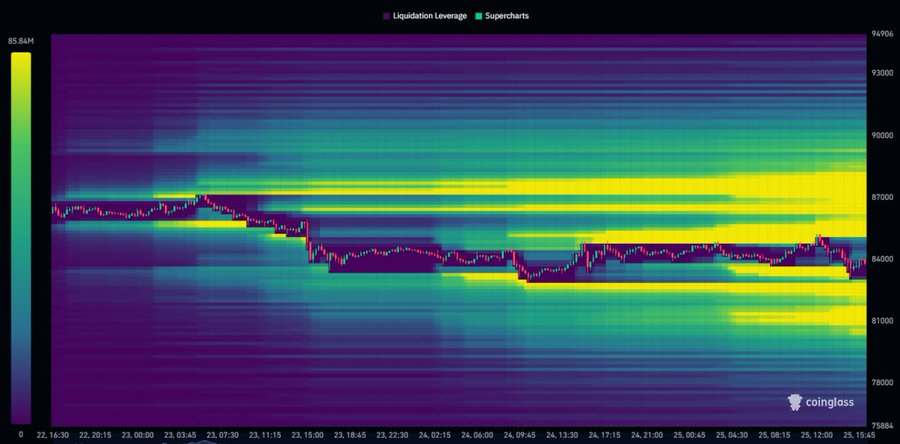Click the 22, 20:15 time axis label
Image resolution: width=900 pixels, height=444 pixels.
(96, 435)
